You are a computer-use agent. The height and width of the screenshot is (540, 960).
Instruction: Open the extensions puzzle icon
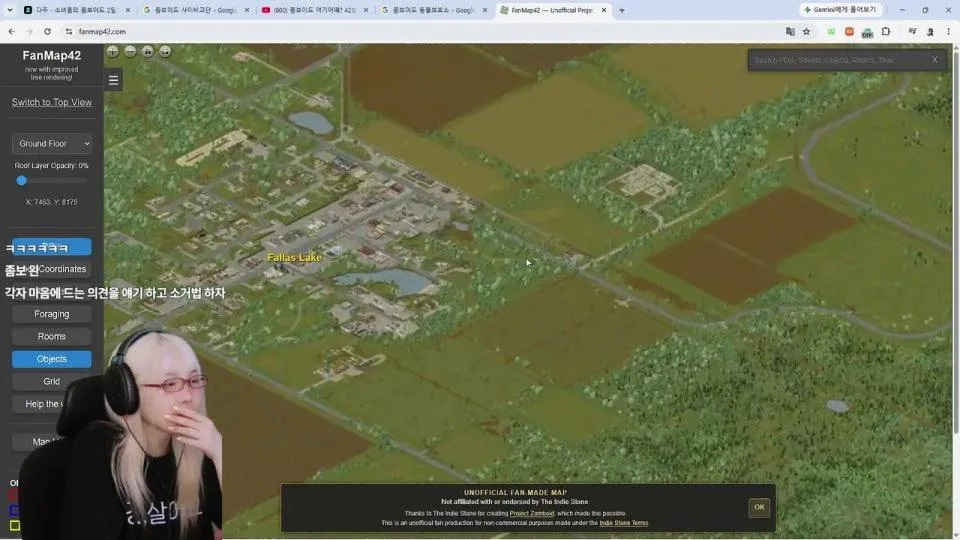tap(885, 31)
